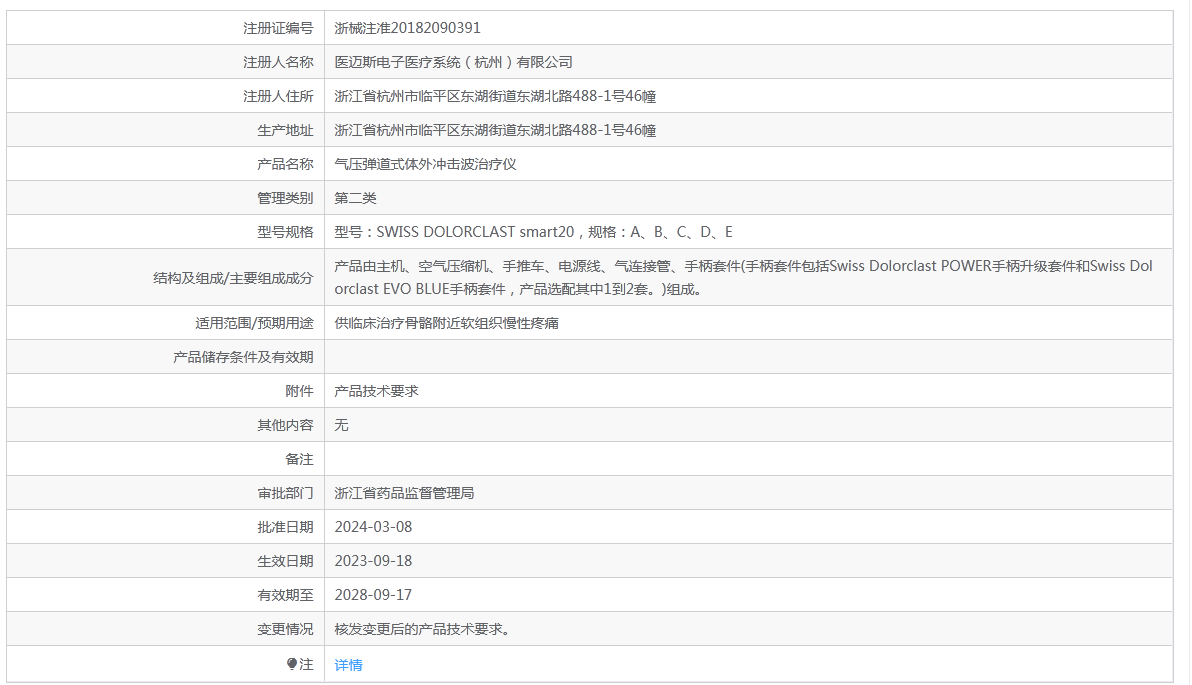This screenshot has height=685, width=1192.
Task: Click the change text 核发变更后的产品技术要求。
Action: coord(423,630)
